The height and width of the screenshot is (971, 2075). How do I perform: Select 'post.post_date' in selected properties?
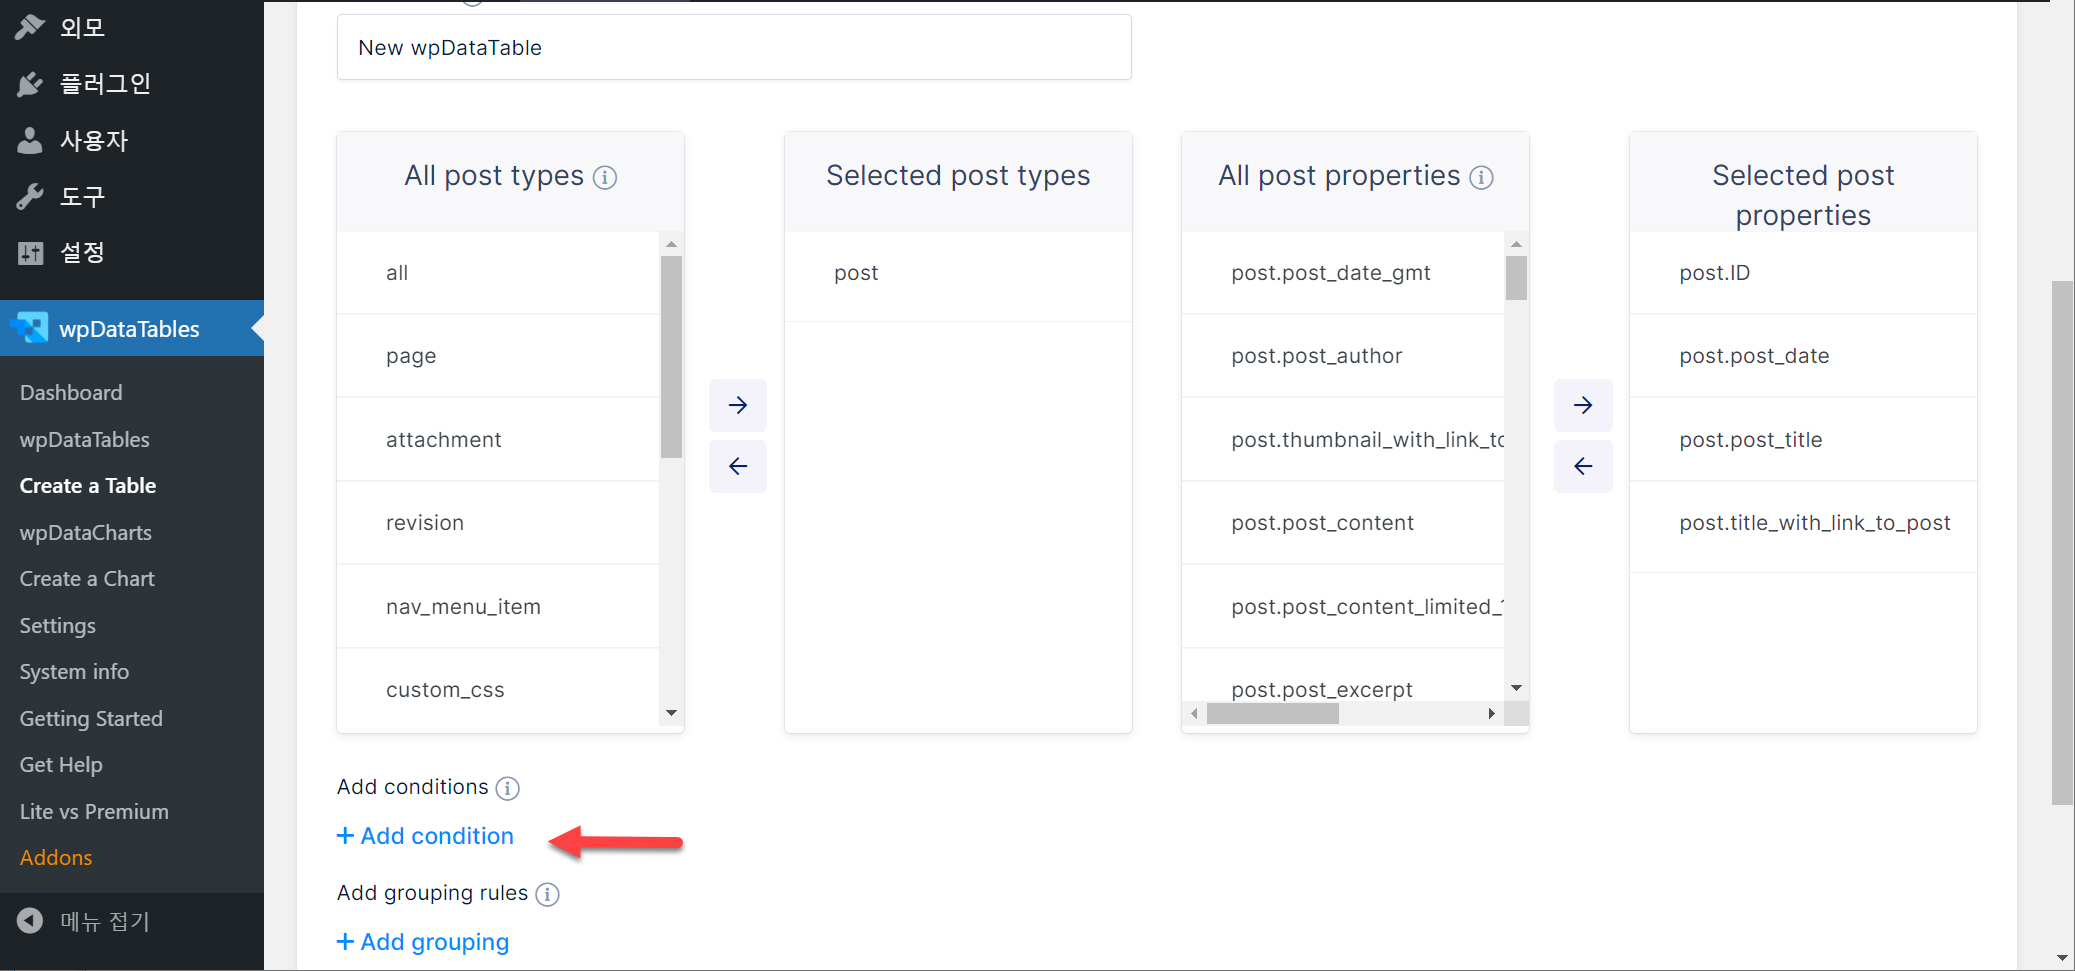1803,356
